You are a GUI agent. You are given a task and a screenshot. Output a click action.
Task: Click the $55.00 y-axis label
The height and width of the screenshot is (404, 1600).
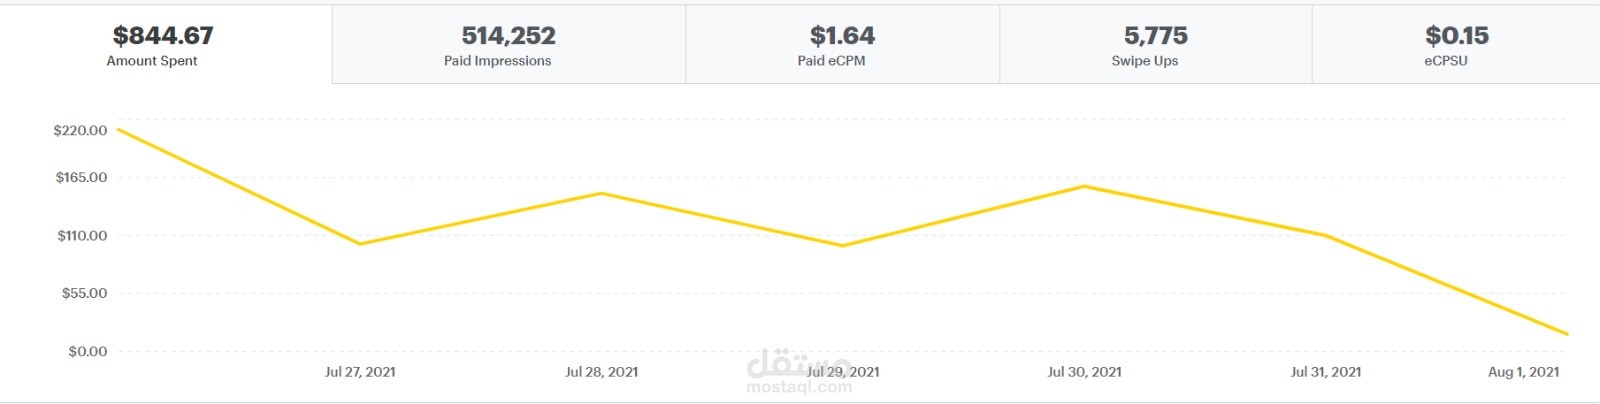[x=84, y=293]
